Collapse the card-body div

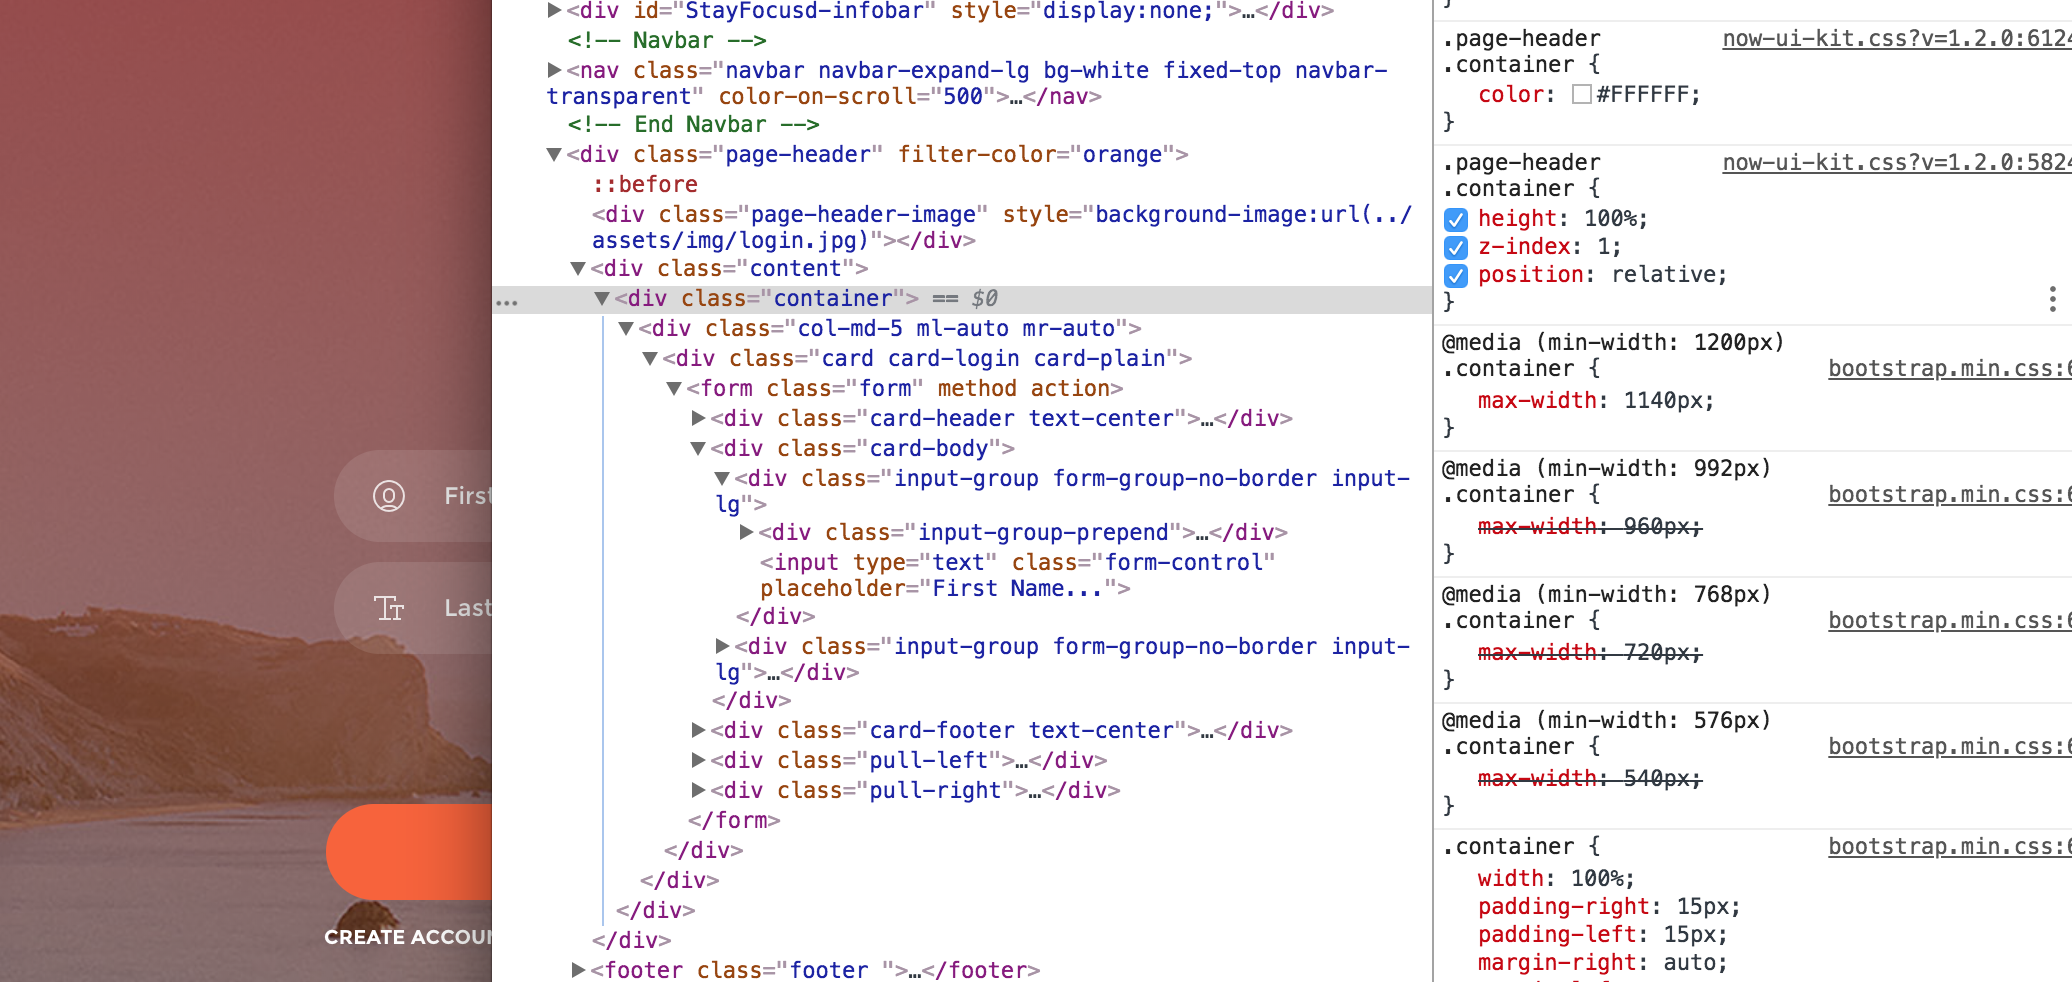pyautogui.click(x=698, y=448)
